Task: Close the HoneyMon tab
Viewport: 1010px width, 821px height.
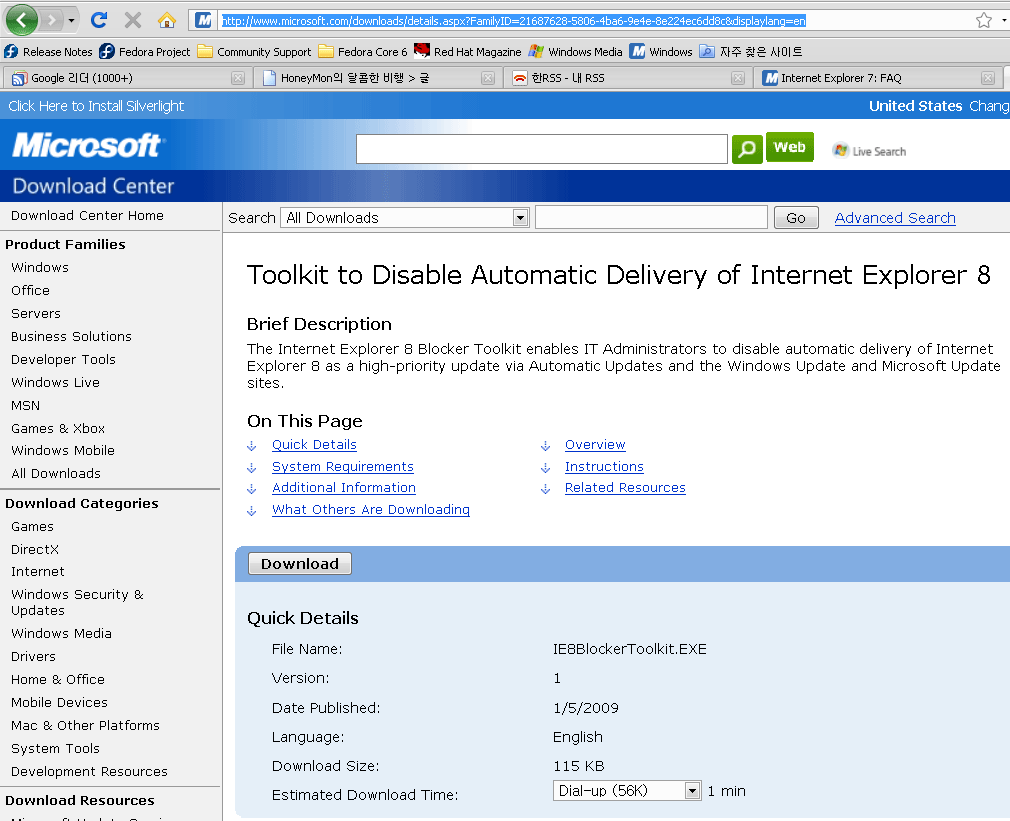Action: coord(488,78)
